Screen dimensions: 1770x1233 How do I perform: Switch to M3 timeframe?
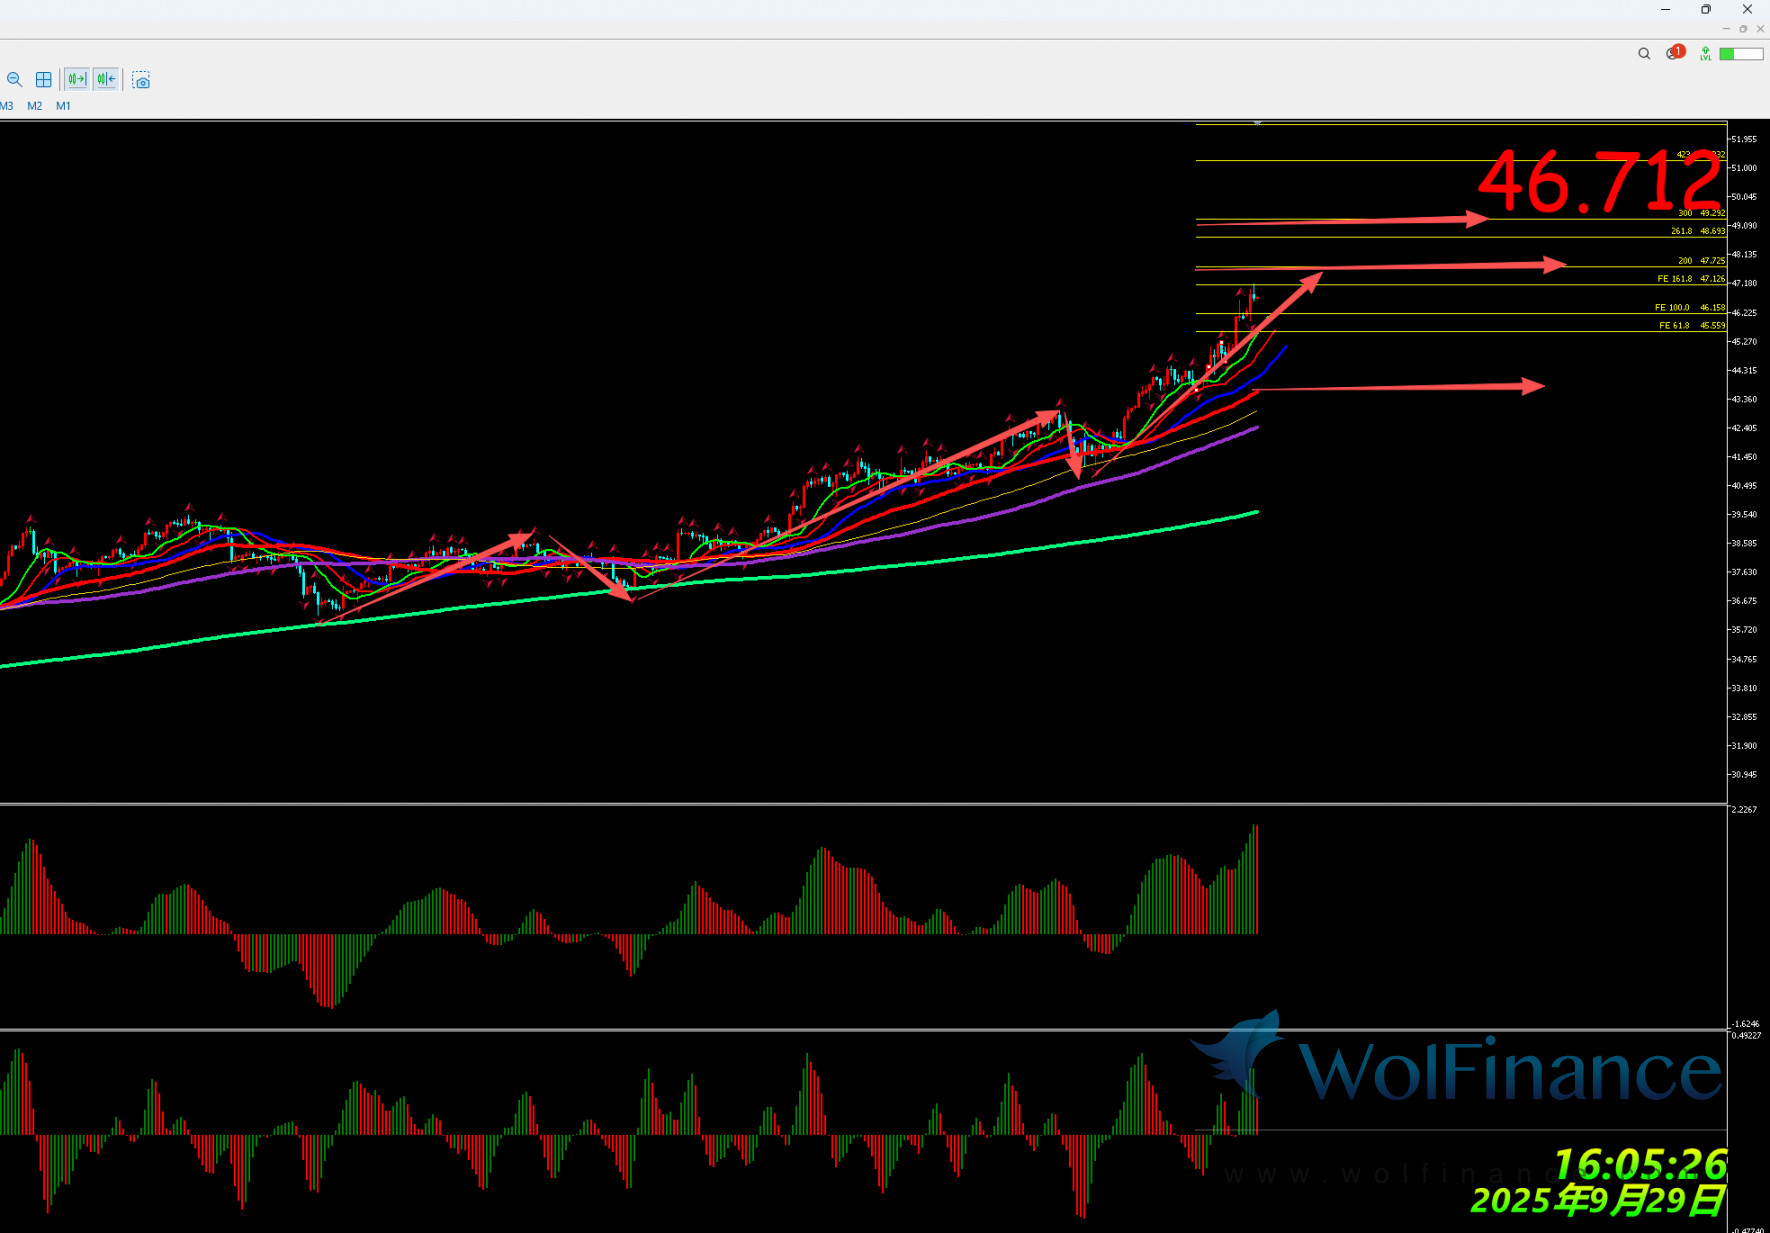[x=7, y=106]
